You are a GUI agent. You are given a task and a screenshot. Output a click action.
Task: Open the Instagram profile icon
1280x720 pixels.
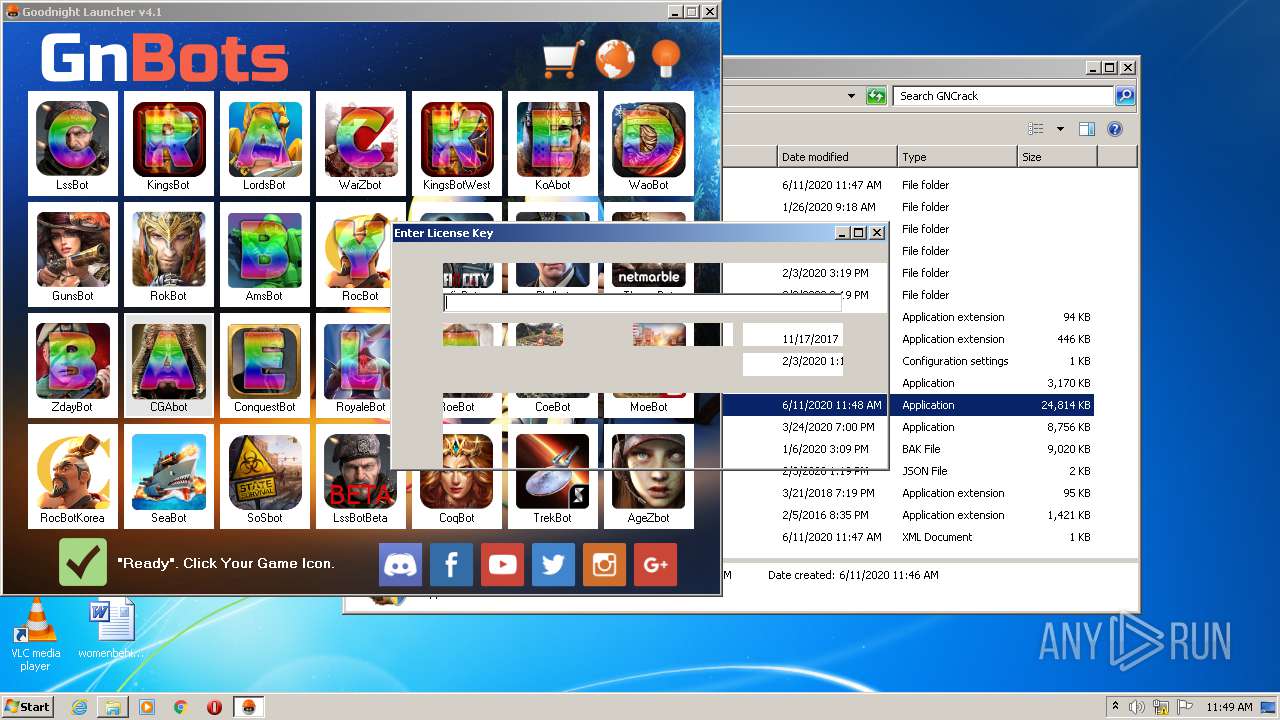tap(604, 565)
